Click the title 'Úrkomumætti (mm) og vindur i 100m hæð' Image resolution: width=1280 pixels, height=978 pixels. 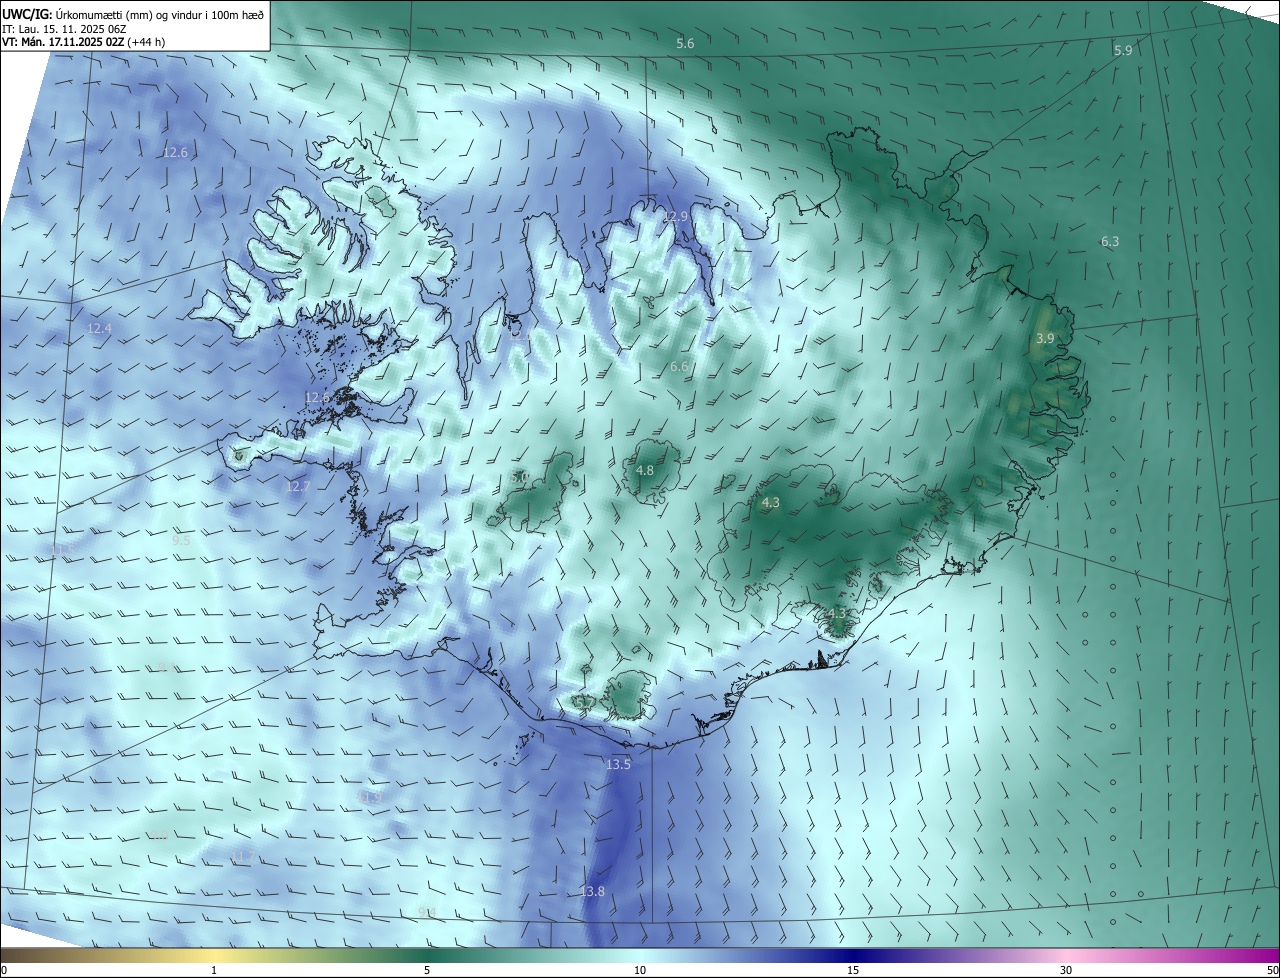pyautogui.click(x=162, y=14)
